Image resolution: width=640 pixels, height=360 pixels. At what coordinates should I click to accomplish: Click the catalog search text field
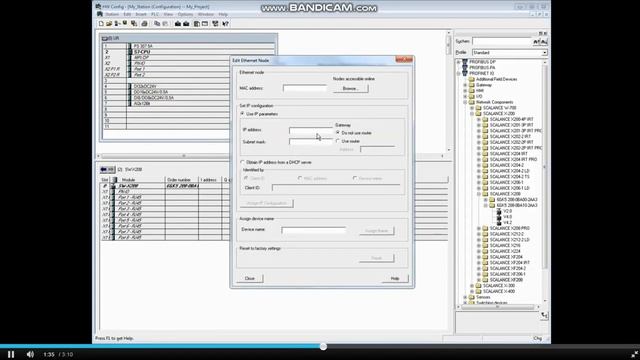coord(502,41)
